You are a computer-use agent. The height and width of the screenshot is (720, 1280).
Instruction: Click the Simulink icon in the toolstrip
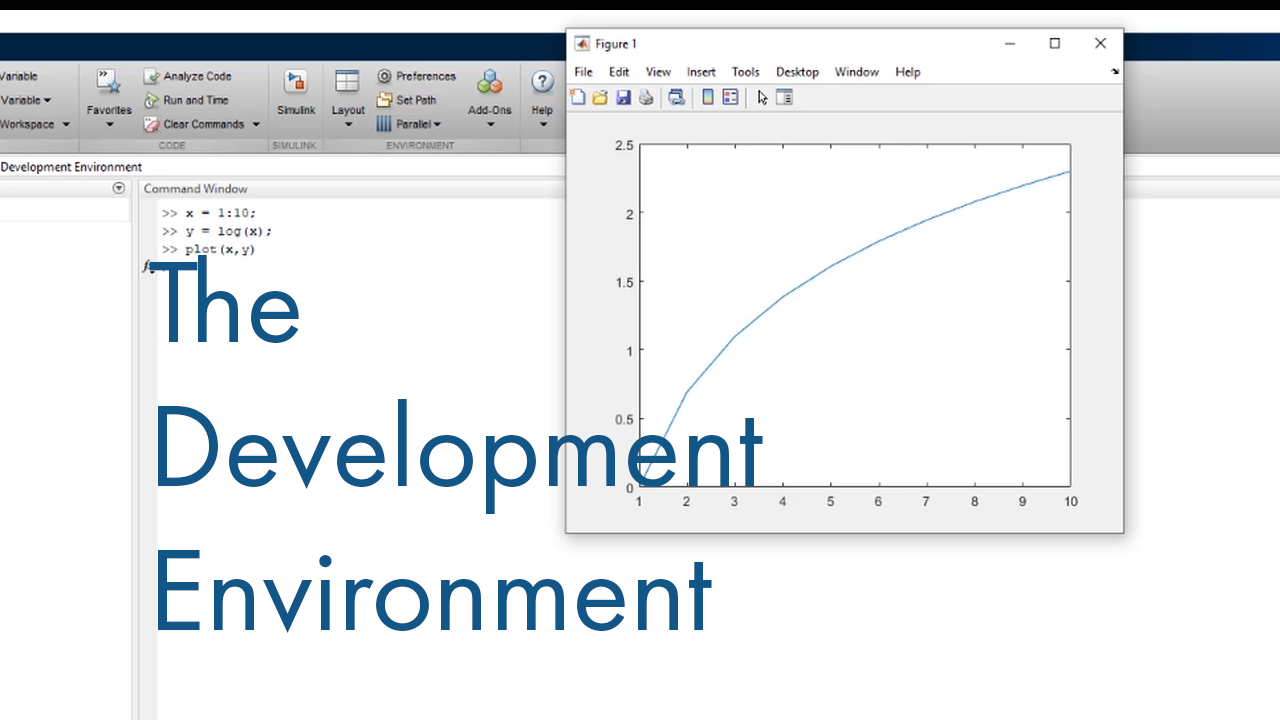coord(296,84)
